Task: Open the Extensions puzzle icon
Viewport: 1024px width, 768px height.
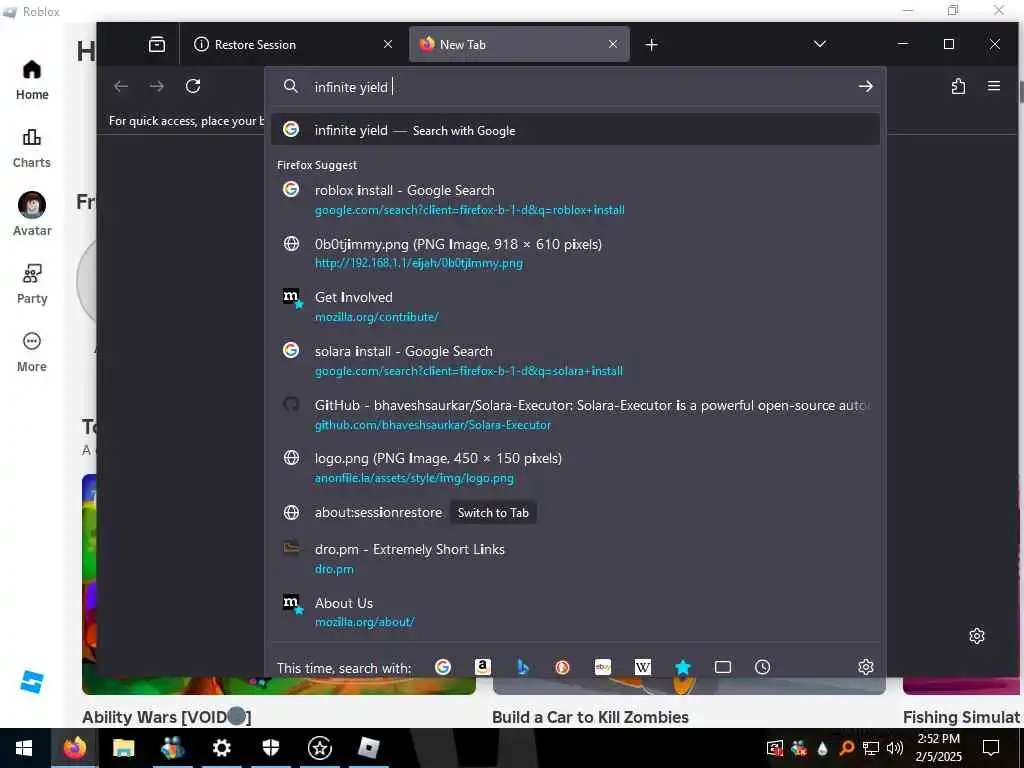Action: click(x=958, y=86)
